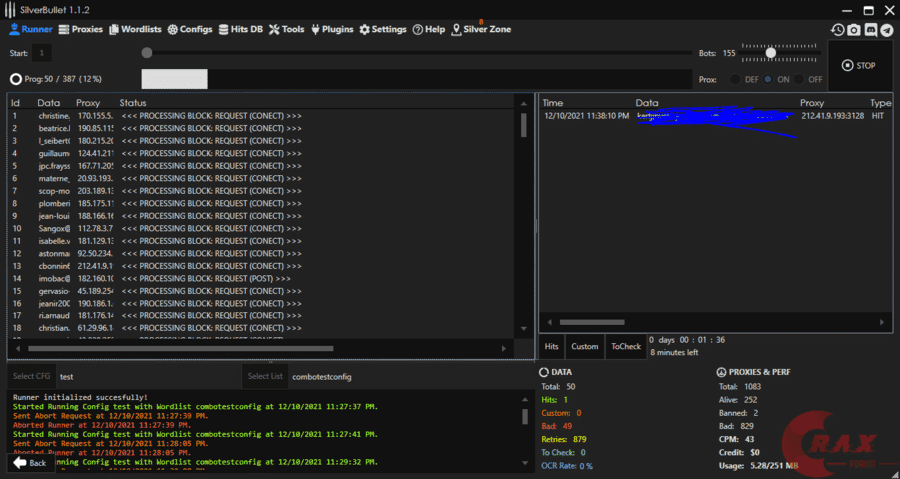
Task: Open the Discord link icon
Action: tap(871, 30)
